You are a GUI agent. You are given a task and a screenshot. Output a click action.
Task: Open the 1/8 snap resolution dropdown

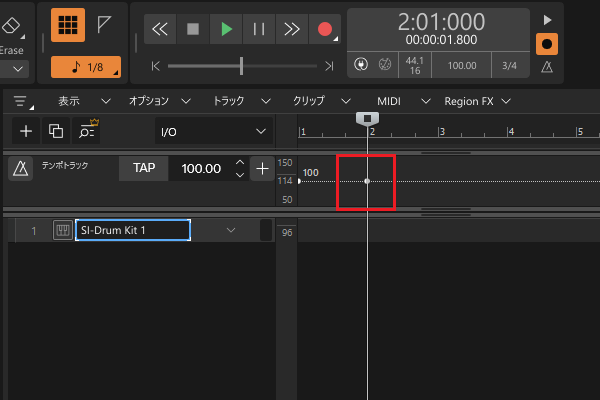tap(85, 67)
